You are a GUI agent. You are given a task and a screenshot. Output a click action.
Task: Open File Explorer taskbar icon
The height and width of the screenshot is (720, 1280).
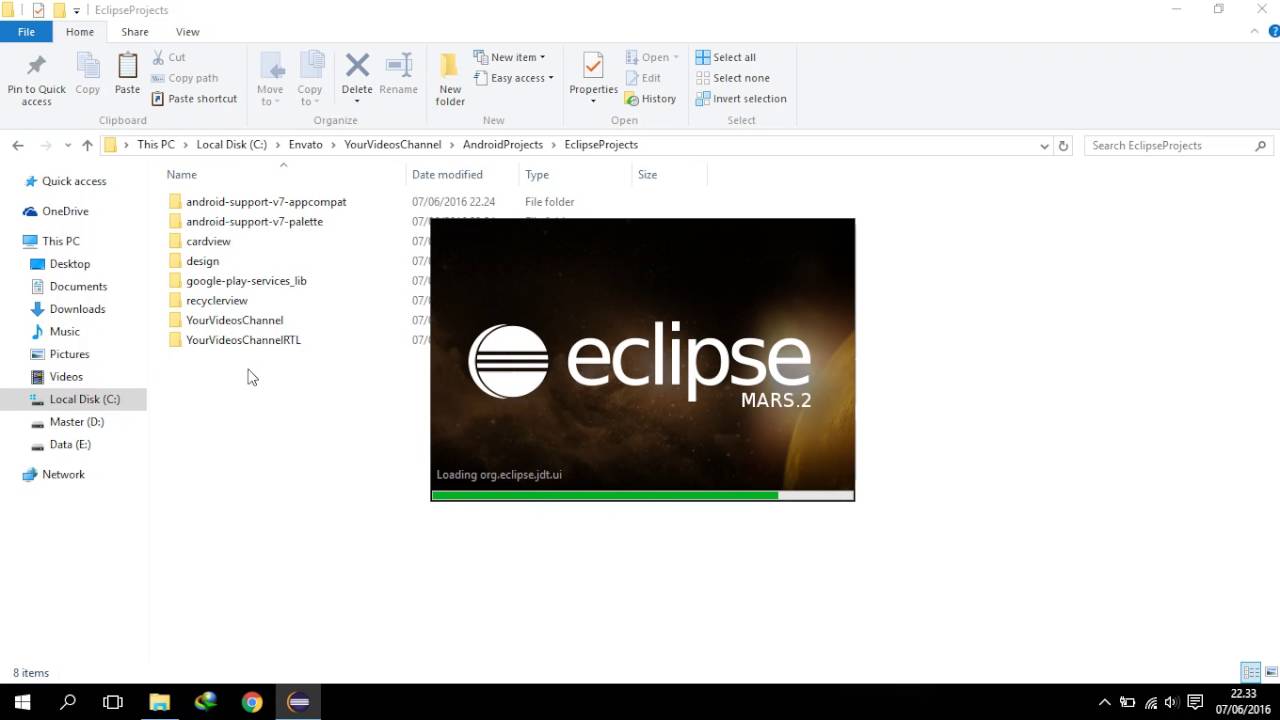tap(159, 702)
